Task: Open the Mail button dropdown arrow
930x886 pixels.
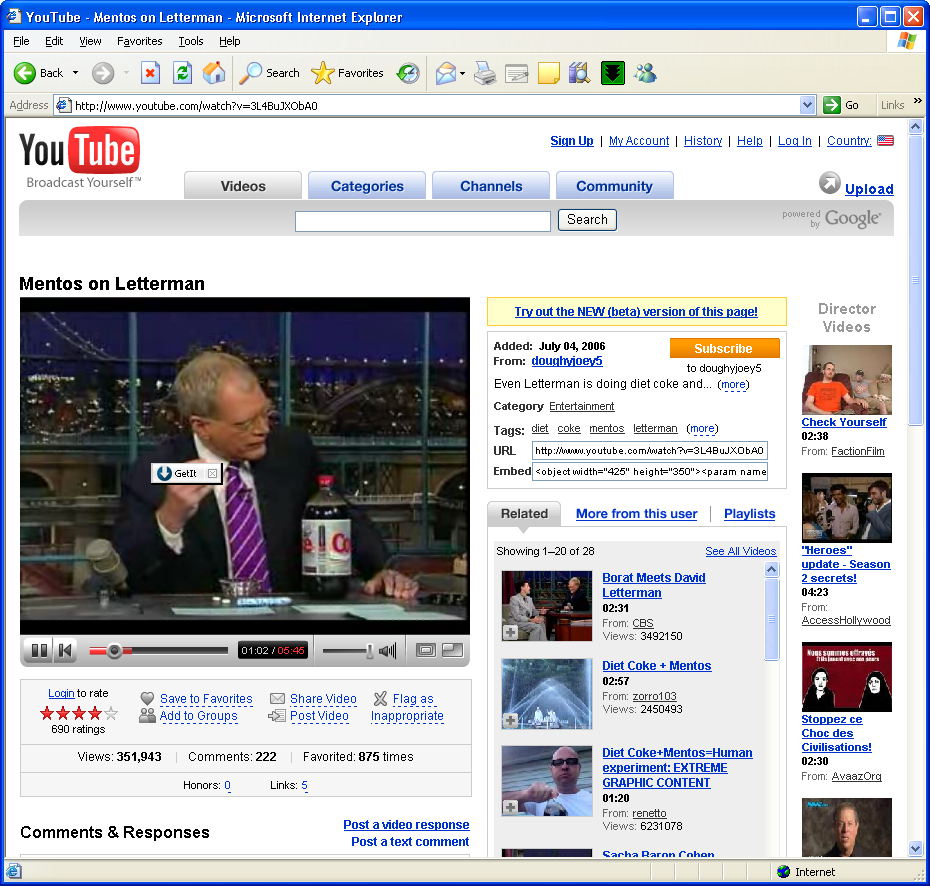Action: 462,74
